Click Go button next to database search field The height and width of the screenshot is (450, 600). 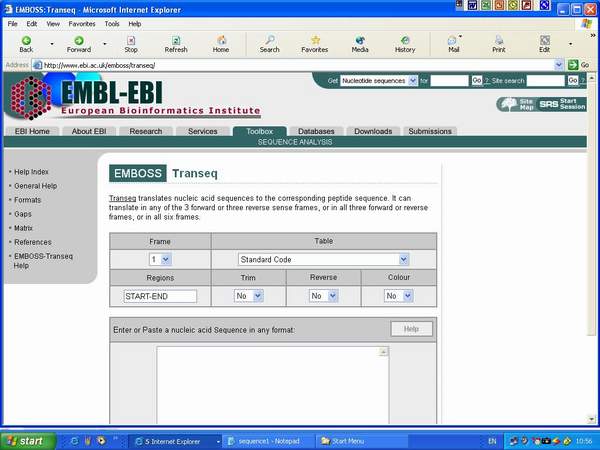tap(477, 80)
